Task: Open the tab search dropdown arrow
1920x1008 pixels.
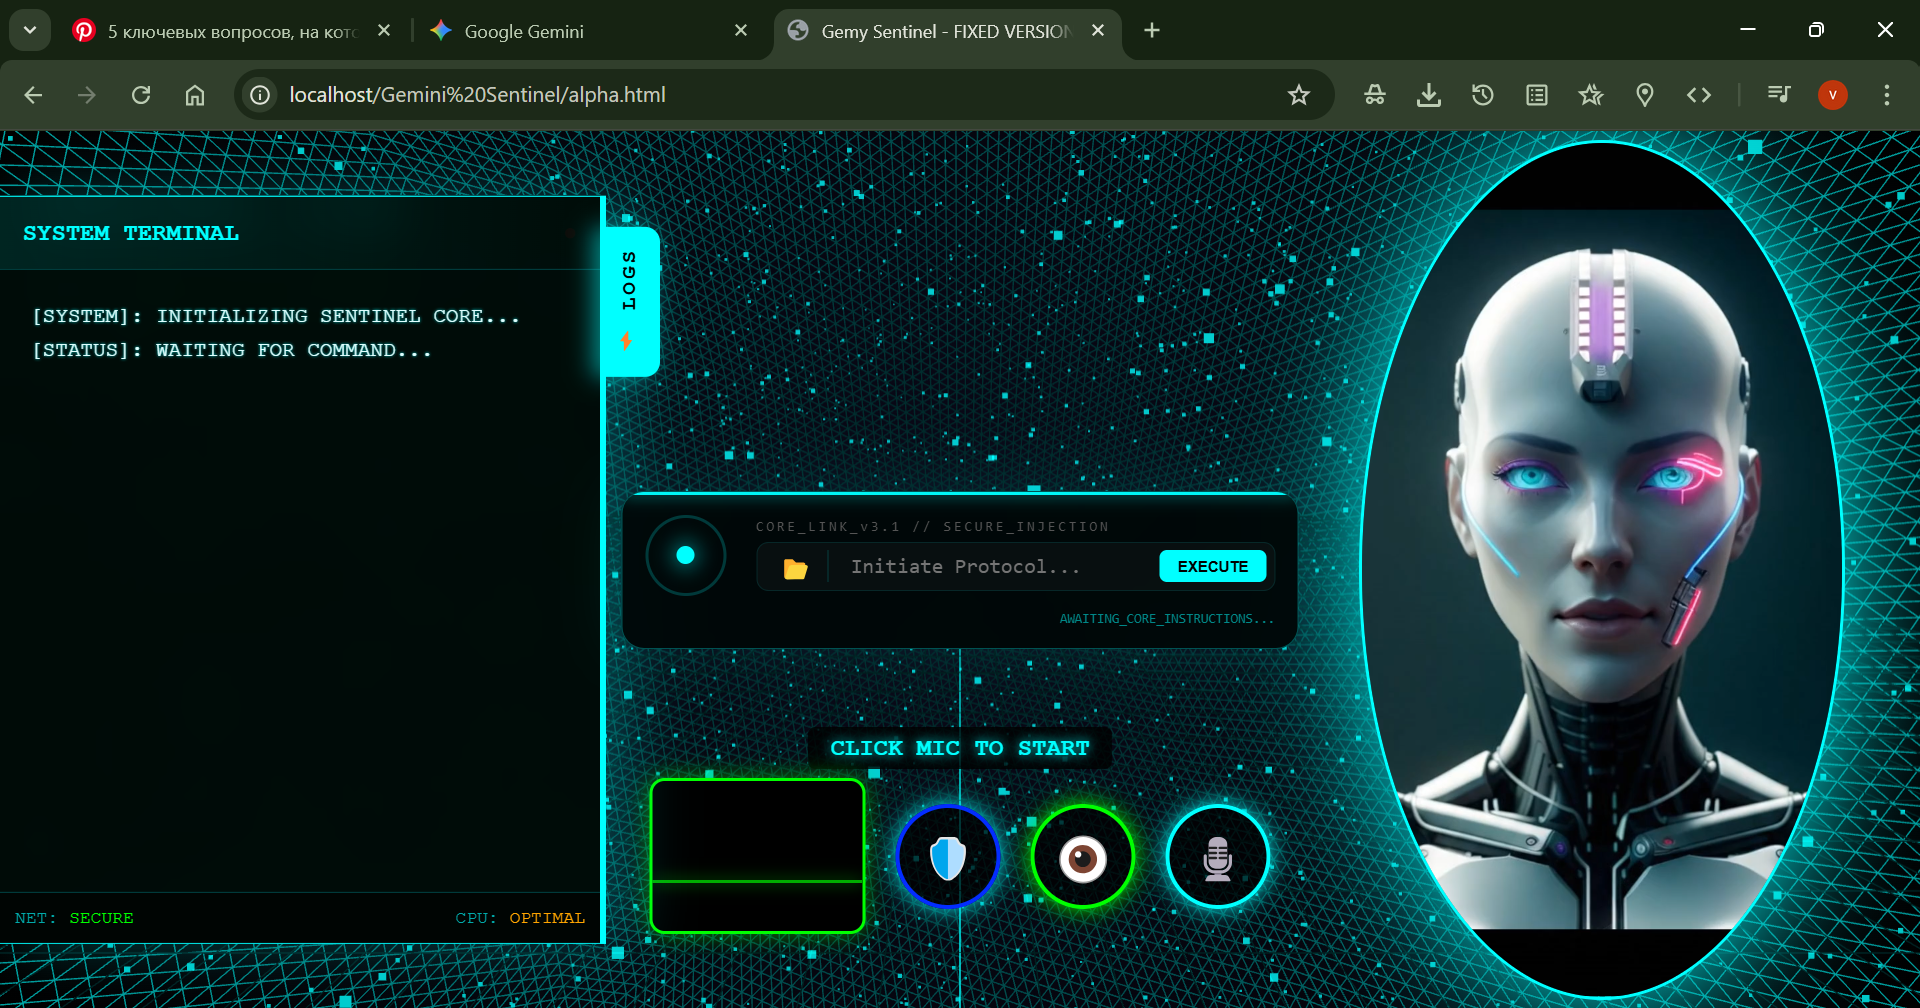Action: tap(30, 30)
